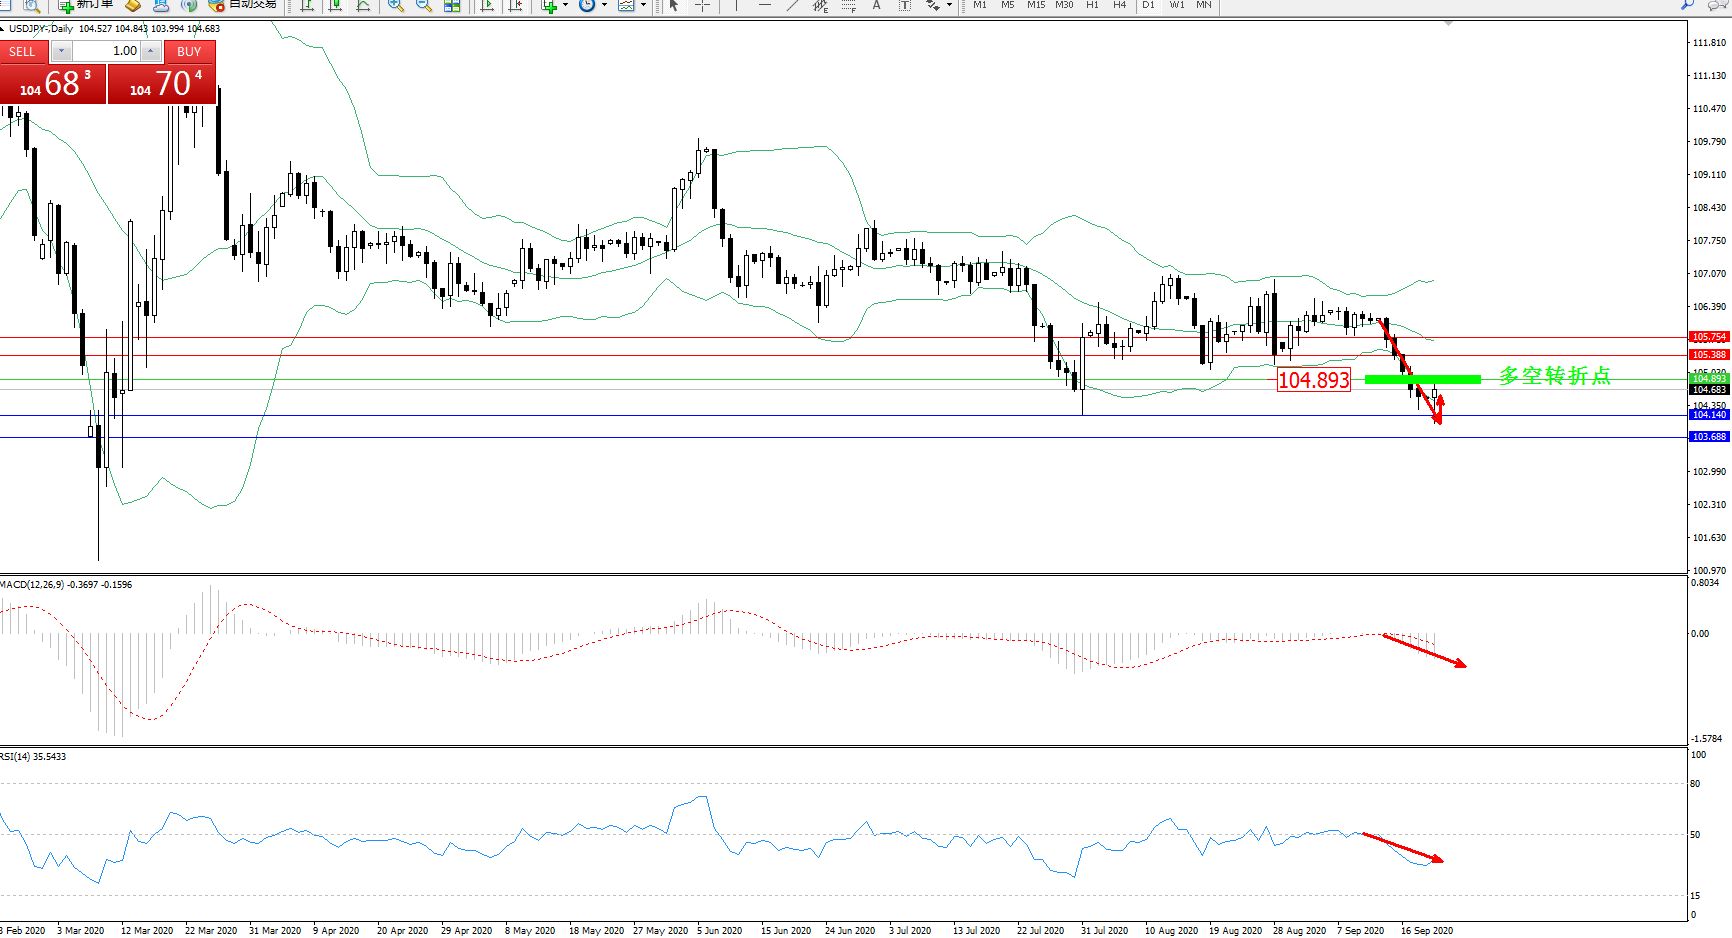Toggle the chart shift option
Screen dimensions: 1732x938
click(x=515, y=5)
